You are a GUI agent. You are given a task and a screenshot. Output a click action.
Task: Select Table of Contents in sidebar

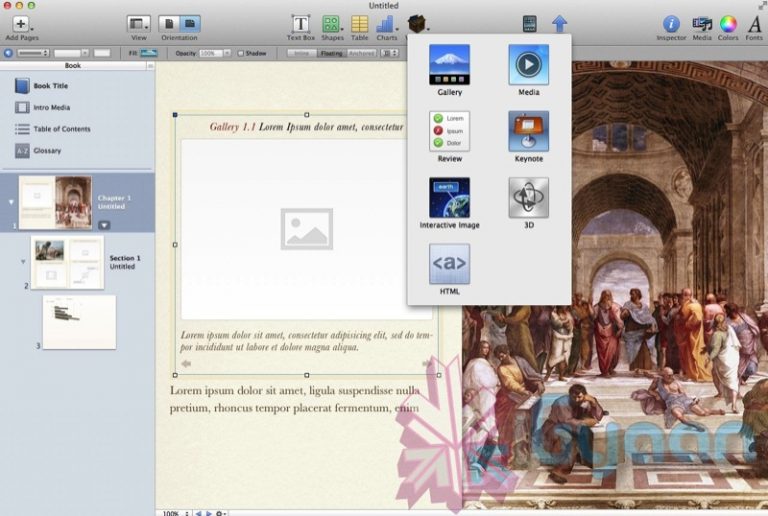61,129
